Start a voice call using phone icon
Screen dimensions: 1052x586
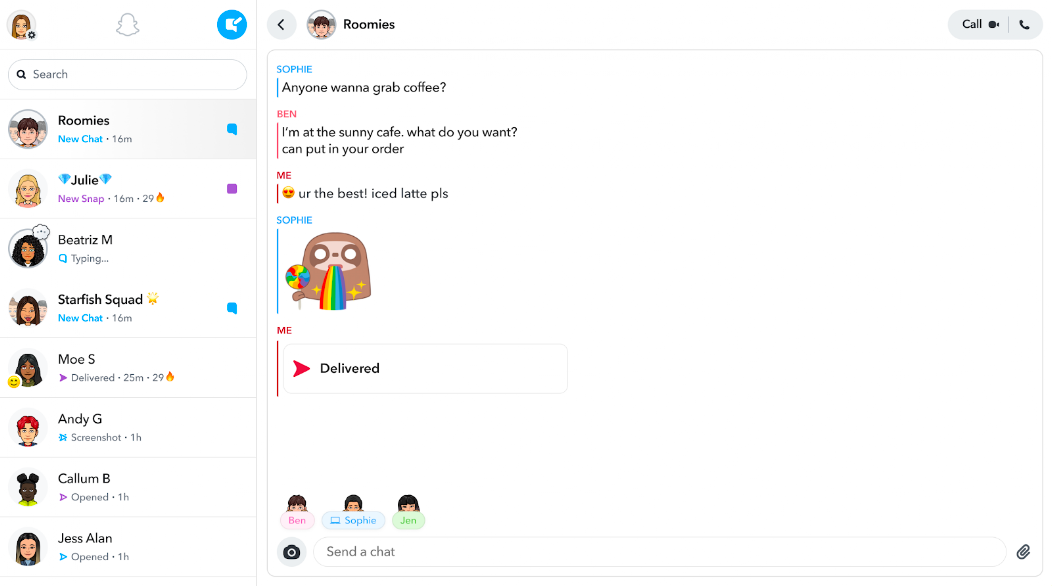click(x=1024, y=25)
